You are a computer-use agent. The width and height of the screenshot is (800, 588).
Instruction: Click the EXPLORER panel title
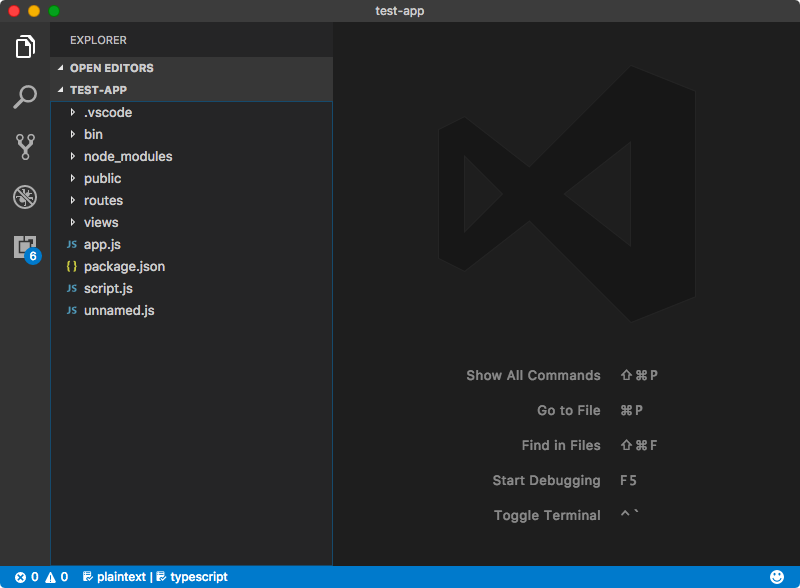point(98,40)
